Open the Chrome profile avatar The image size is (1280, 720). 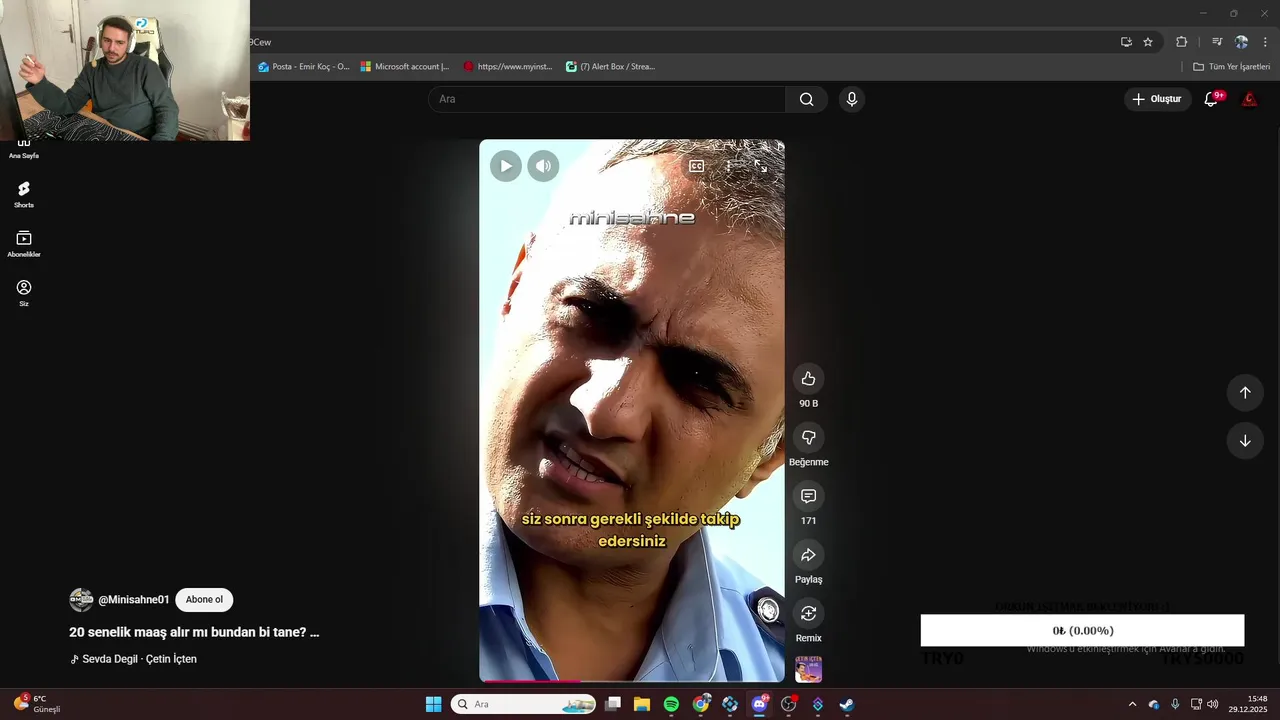pos(1241,42)
